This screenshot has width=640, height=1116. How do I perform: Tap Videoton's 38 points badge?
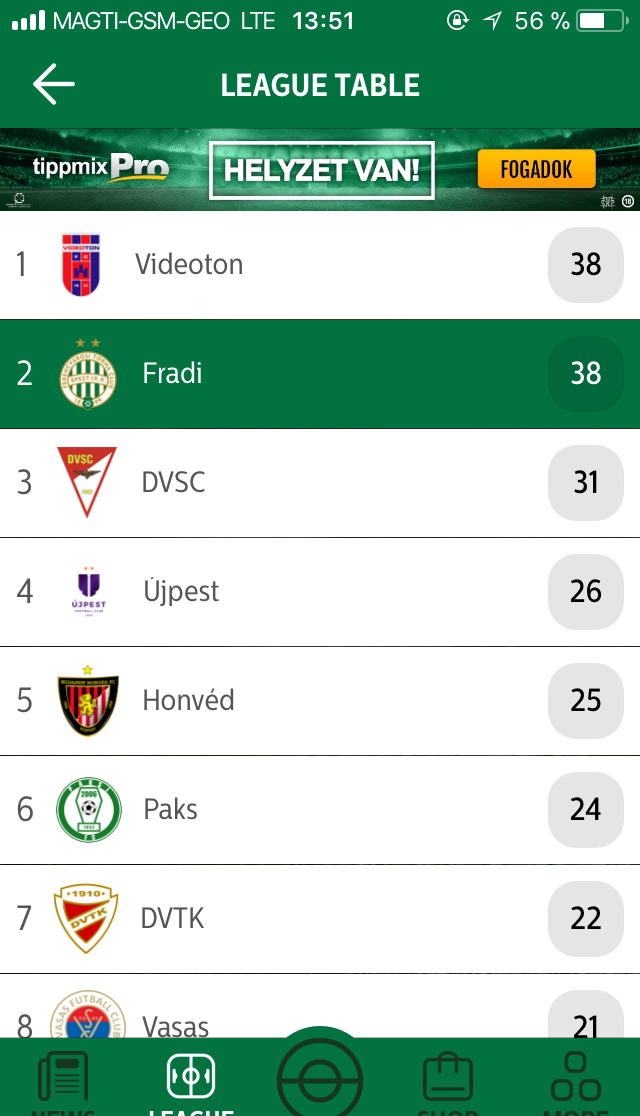586,264
